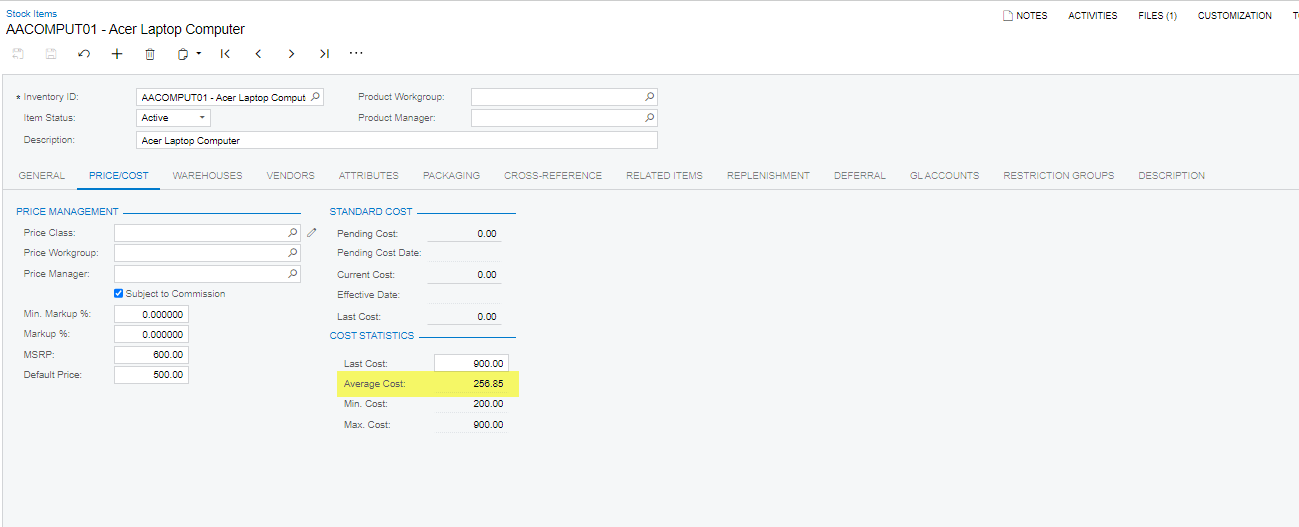This screenshot has width=1299, height=527.
Task: Edit Price Class with the pencil icon
Action: coord(312,233)
